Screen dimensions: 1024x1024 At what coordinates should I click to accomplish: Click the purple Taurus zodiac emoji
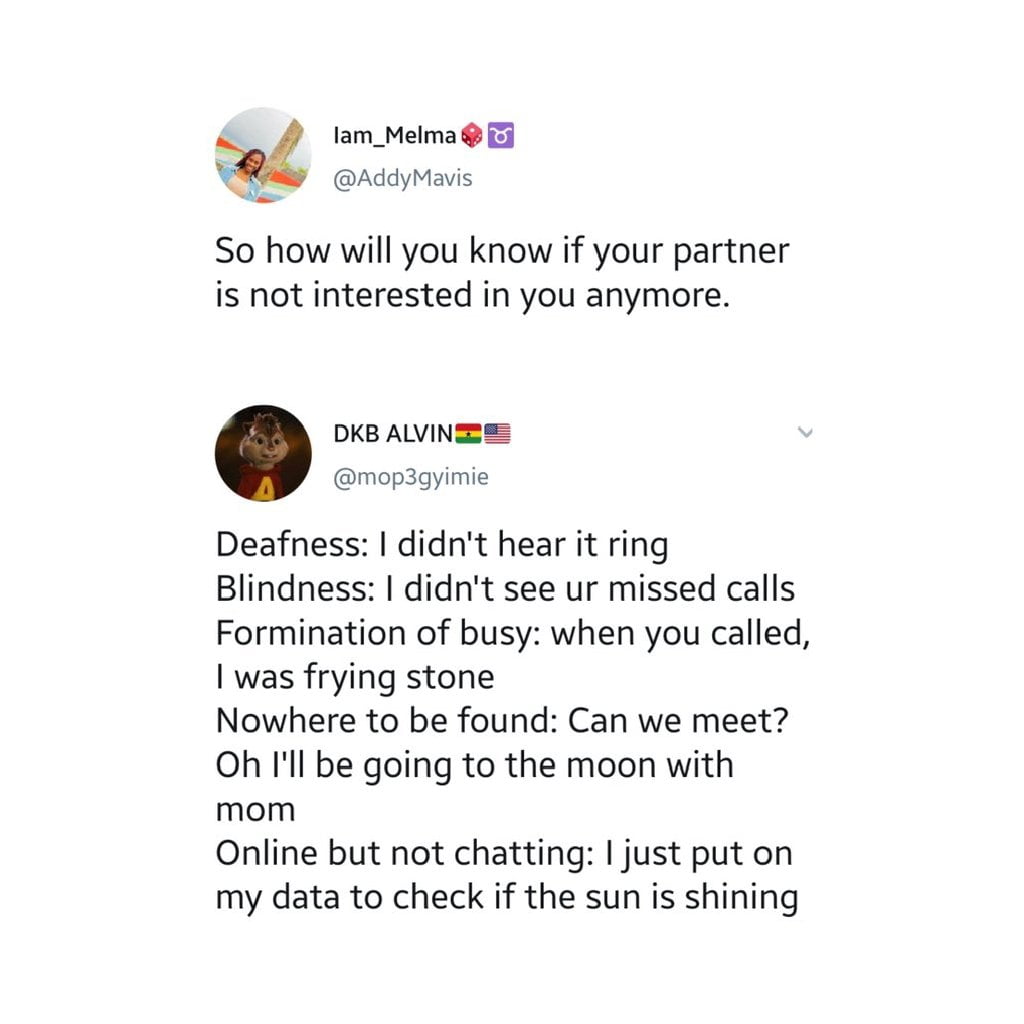click(501, 135)
